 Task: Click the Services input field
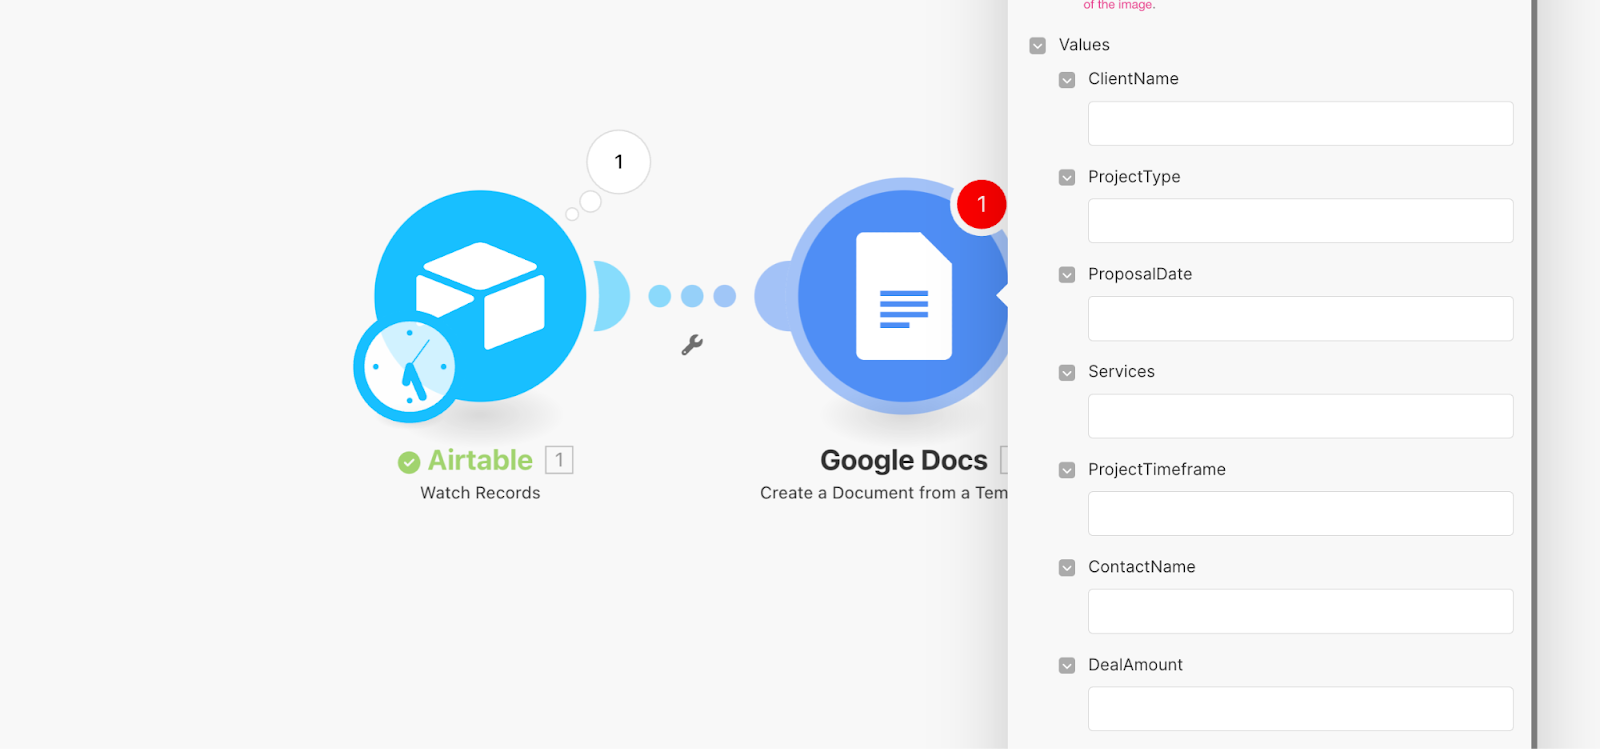click(1300, 416)
